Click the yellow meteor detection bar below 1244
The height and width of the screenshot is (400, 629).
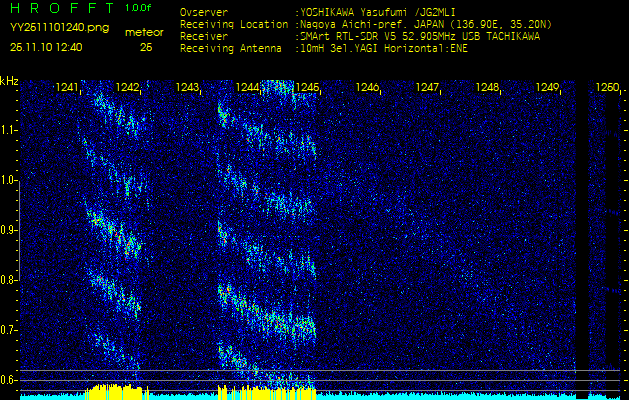(267, 392)
